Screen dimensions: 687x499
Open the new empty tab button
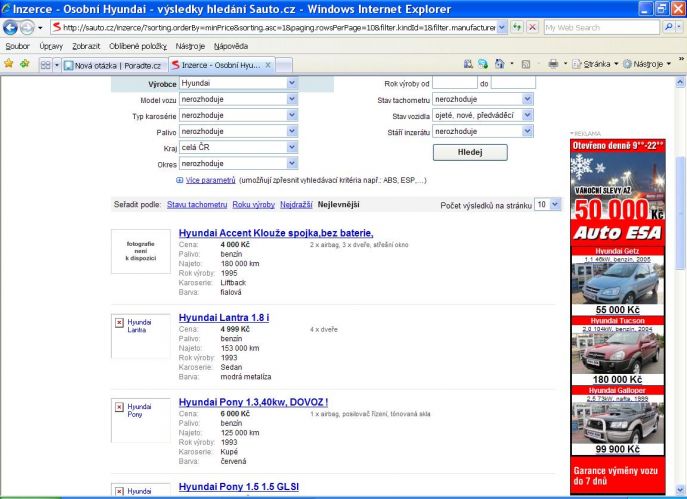click(x=284, y=65)
